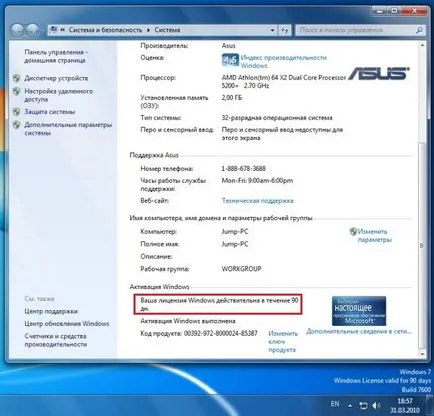434x416 pixels.
Task: Click the Mon-Fri: 9:00am-6:00pm hours text
Action: (x=257, y=181)
